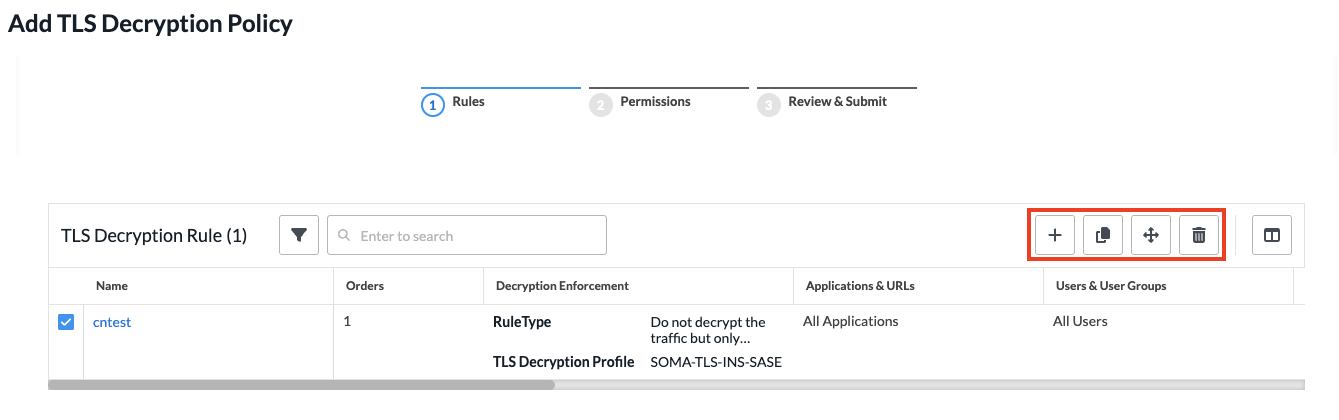This screenshot has width=1339, height=420.
Task: Click the Applications & URLs column header
Action: pos(860,286)
